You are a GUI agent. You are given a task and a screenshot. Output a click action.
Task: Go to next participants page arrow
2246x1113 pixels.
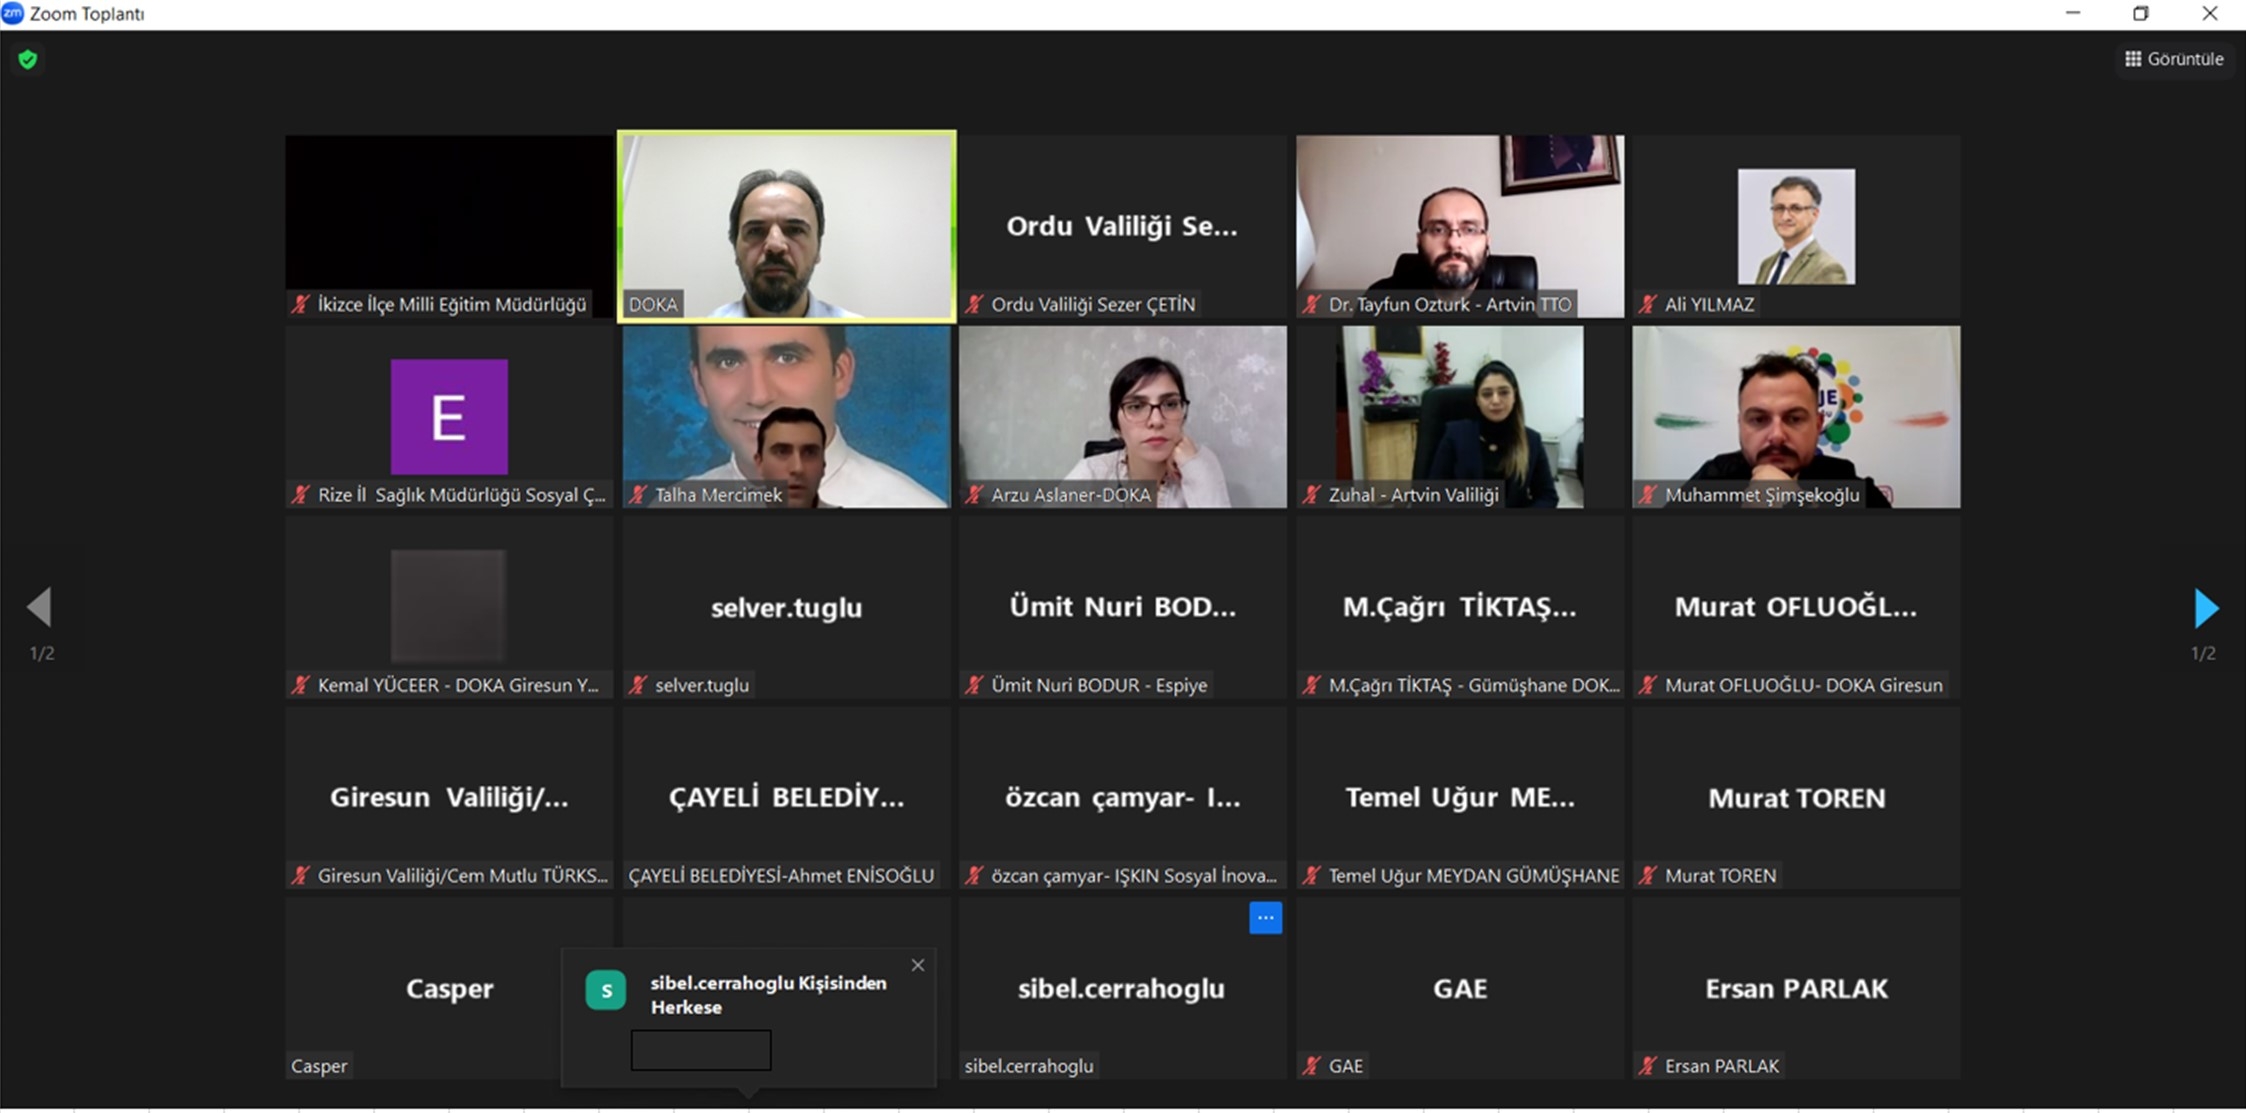2205,608
